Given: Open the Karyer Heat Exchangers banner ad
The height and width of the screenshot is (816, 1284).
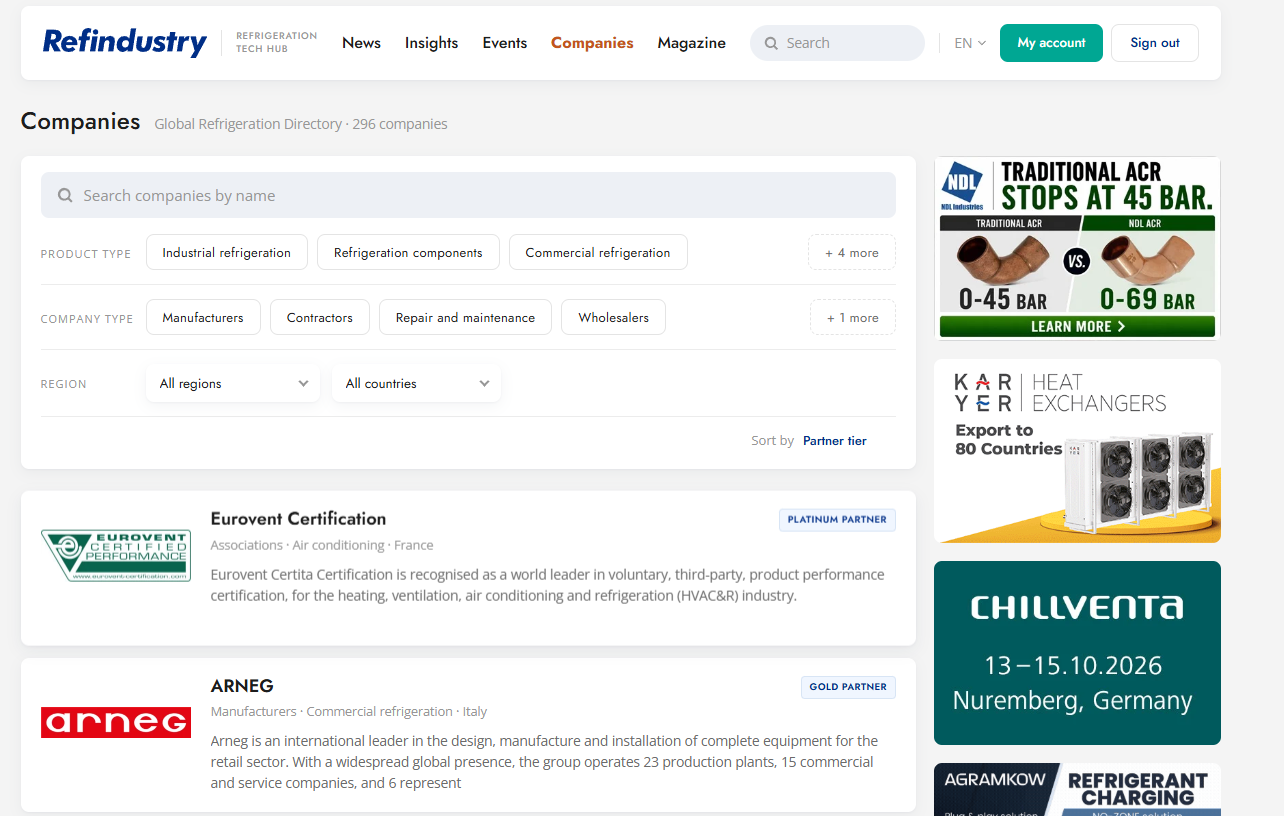Looking at the screenshot, I should [x=1077, y=451].
